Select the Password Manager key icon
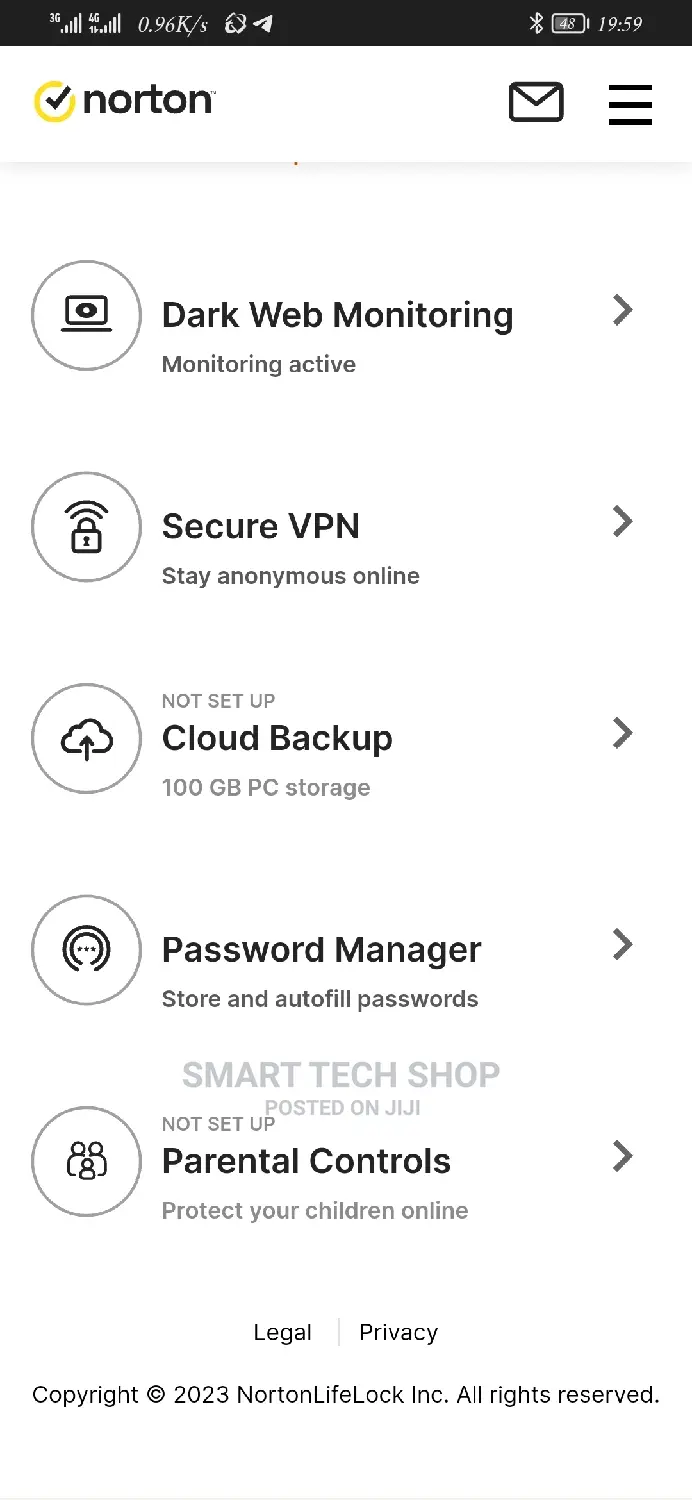Image resolution: width=692 pixels, height=1500 pixels. pos(86,950)
